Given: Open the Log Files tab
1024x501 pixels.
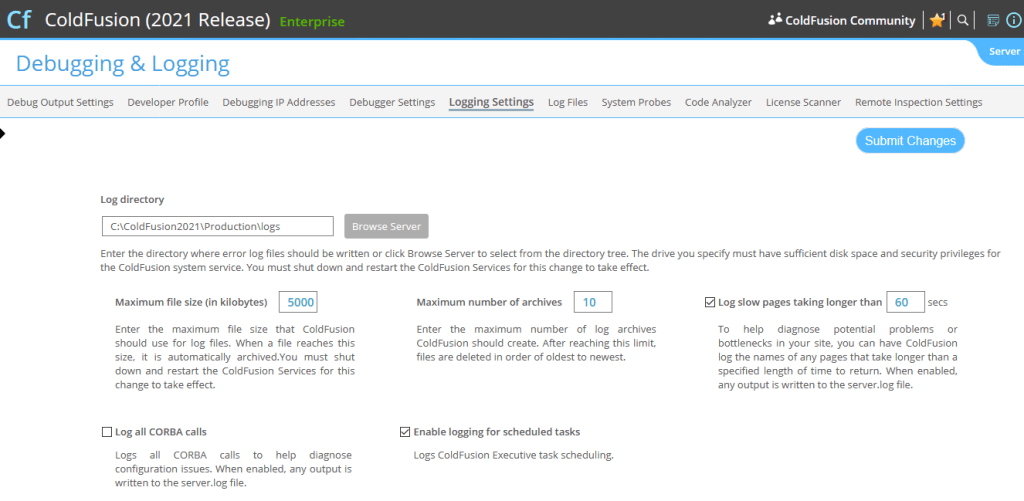Looking at the screenshot, I should (567, 102).
